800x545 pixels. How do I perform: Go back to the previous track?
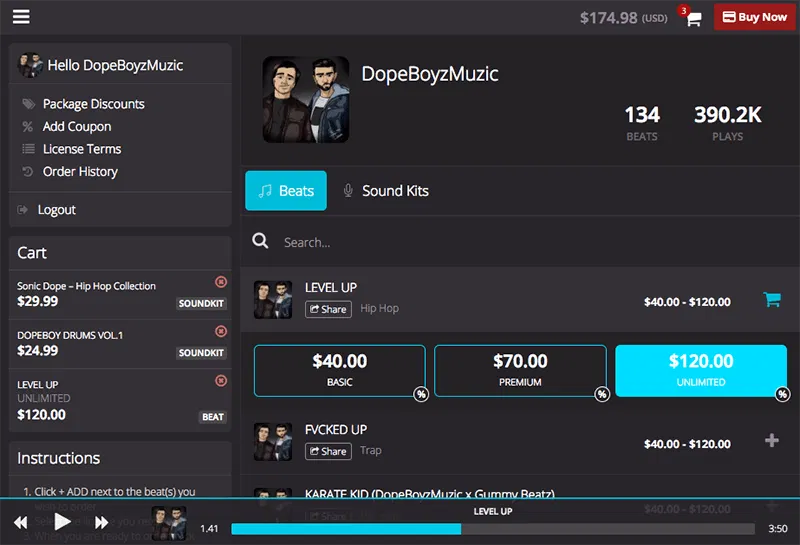(20, 523)
